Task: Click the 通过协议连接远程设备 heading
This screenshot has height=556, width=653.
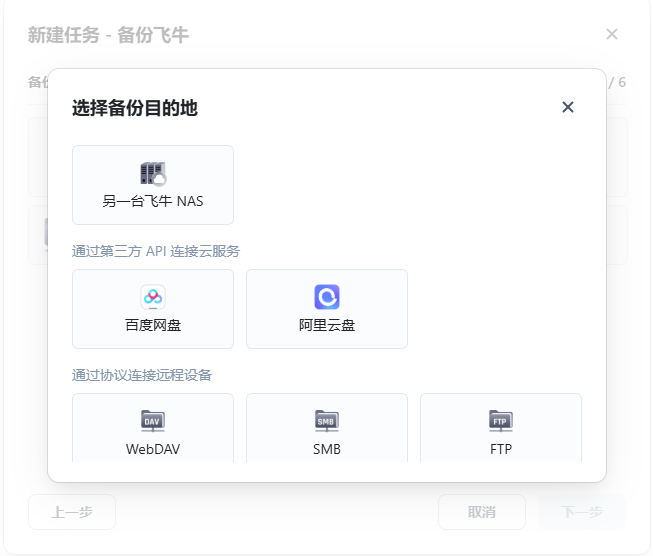Action: point(142,375)
